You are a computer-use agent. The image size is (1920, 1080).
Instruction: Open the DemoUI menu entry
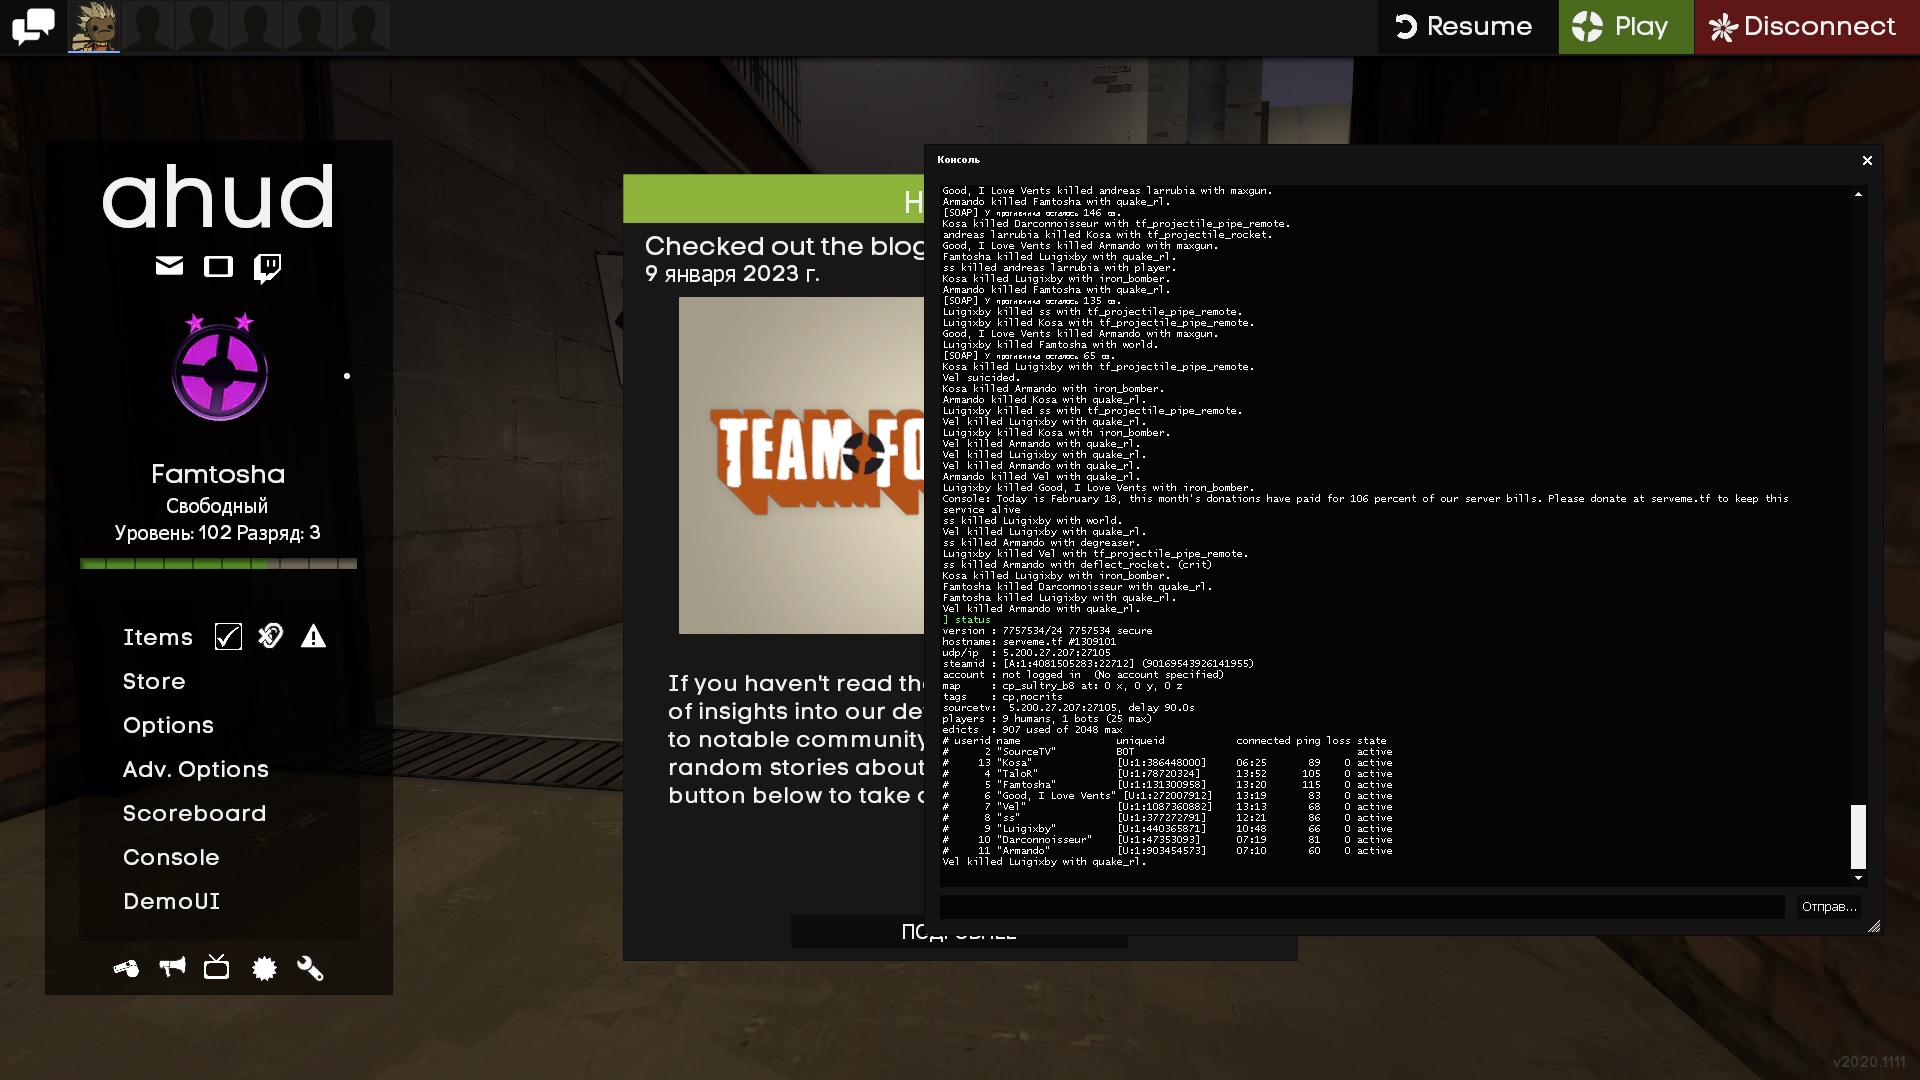(171, 901)
